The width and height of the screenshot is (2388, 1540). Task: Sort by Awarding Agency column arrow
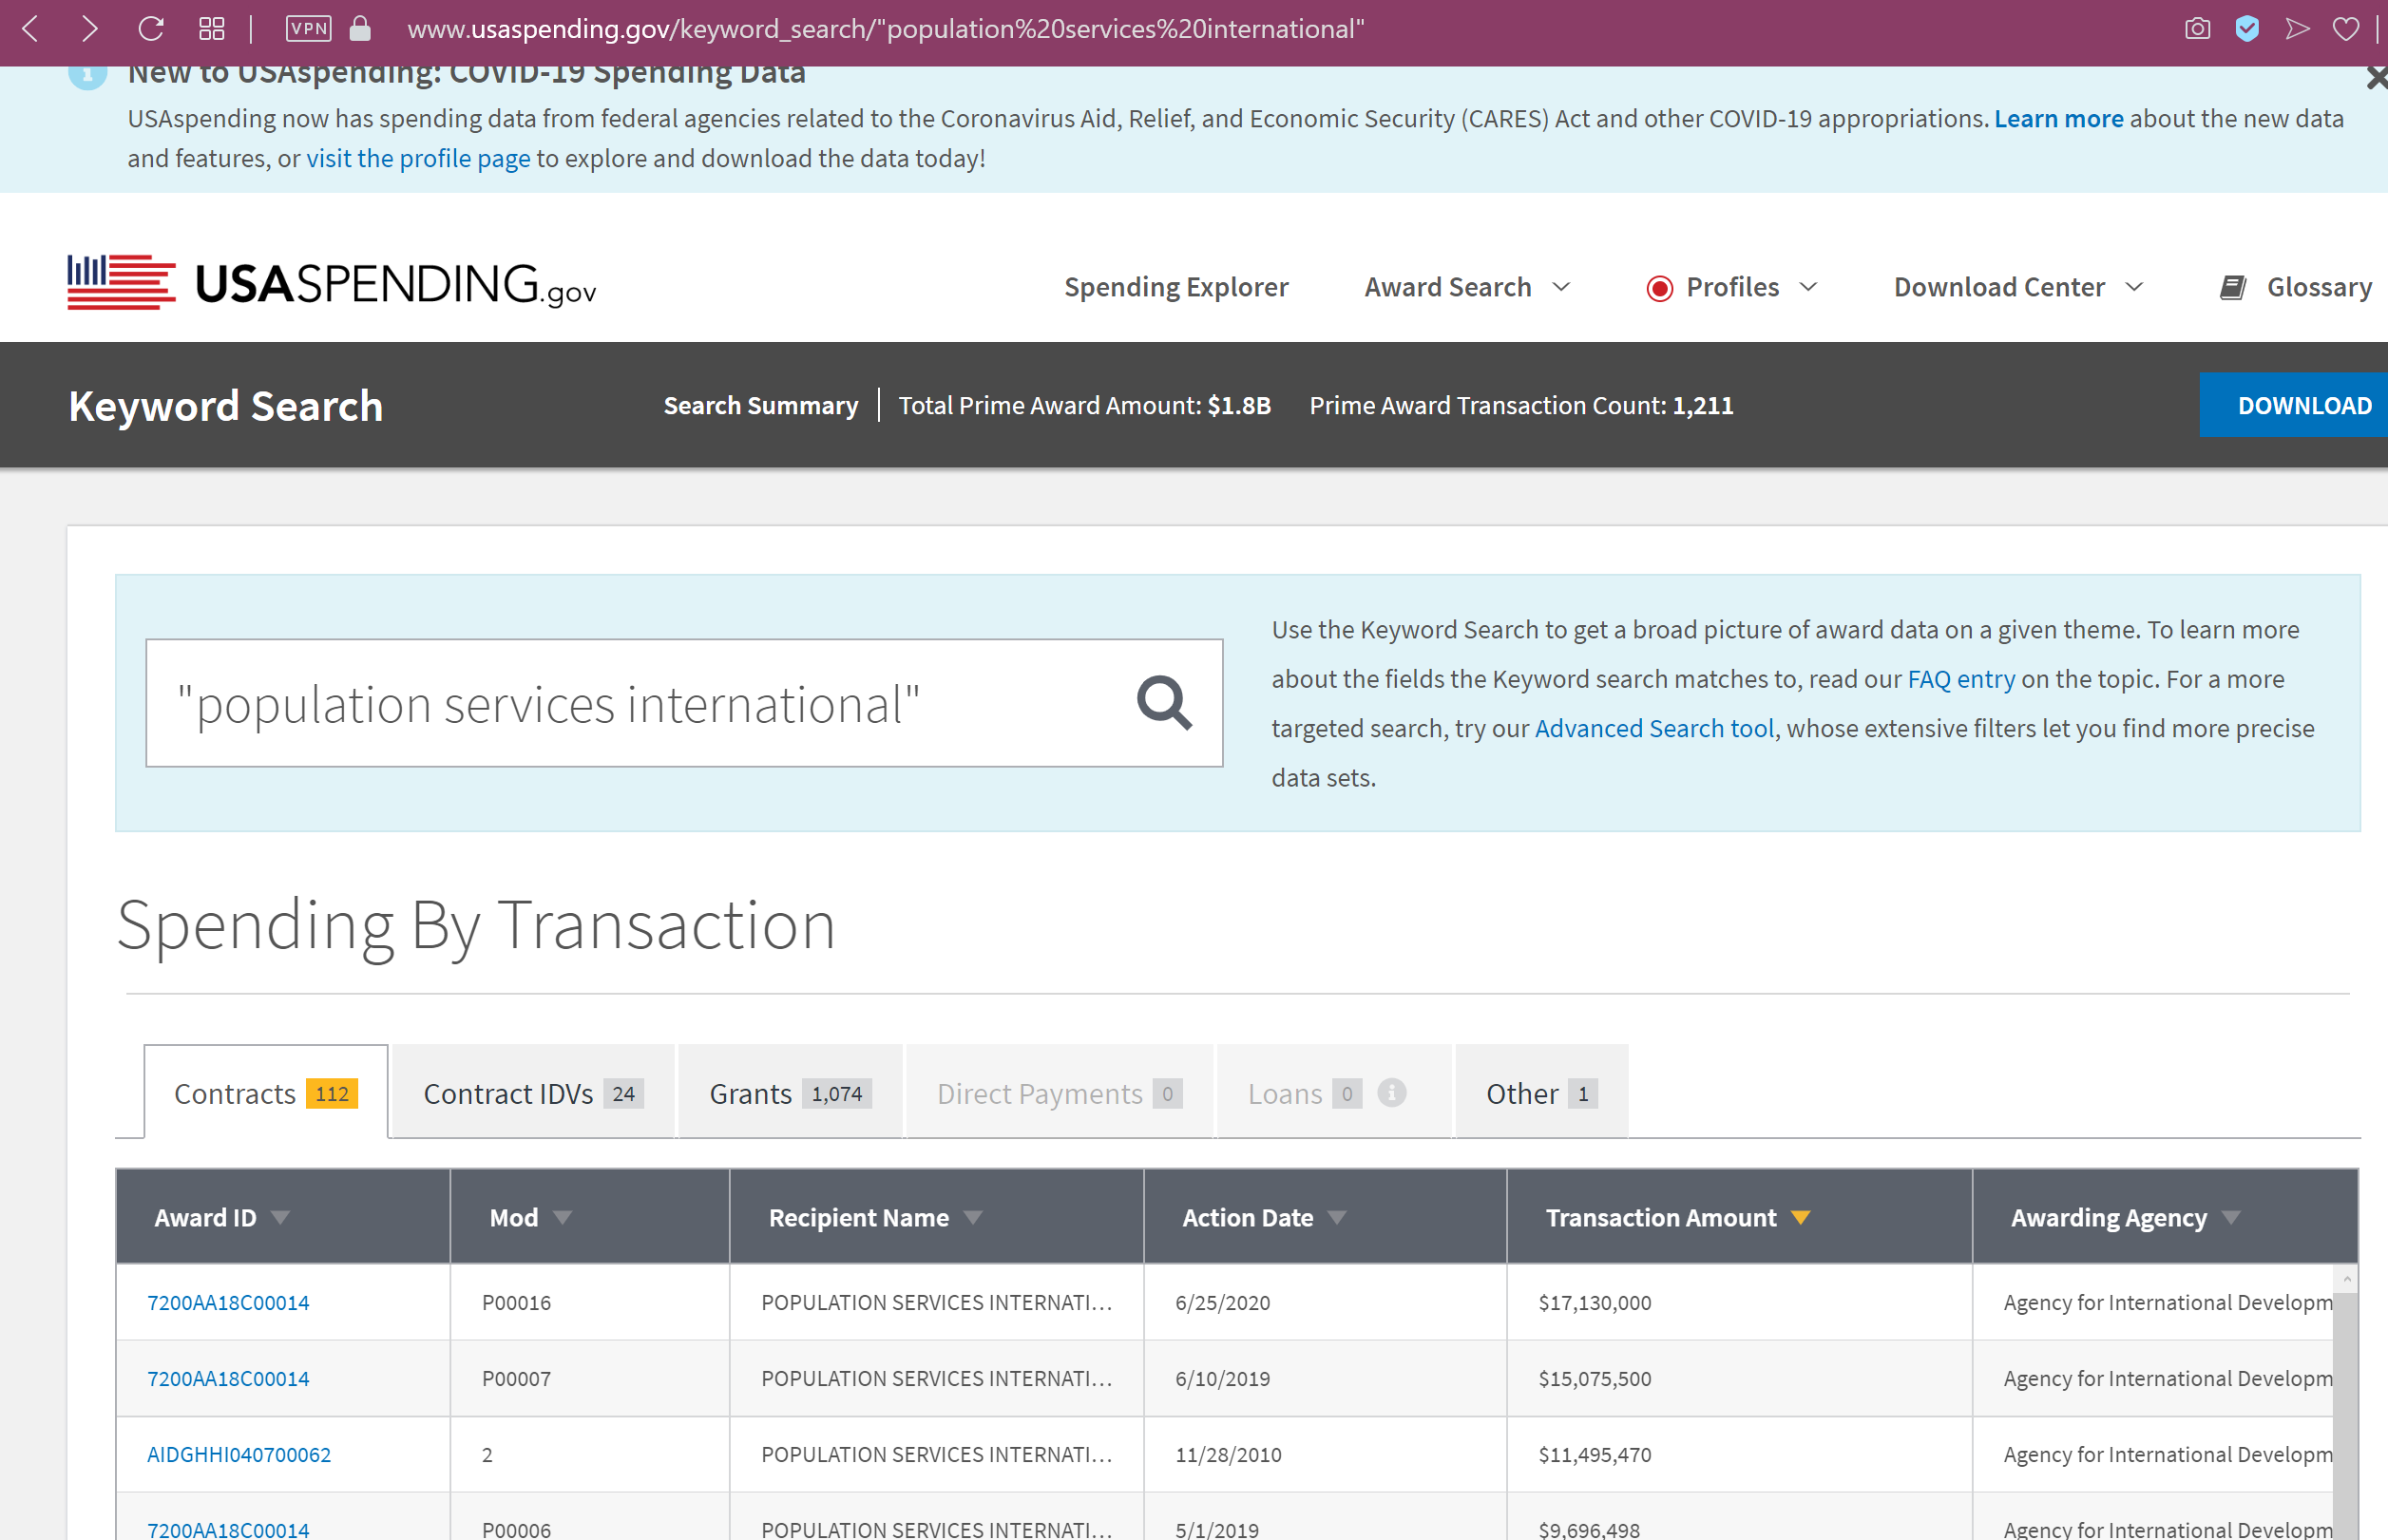(x=2231, y=1218)
